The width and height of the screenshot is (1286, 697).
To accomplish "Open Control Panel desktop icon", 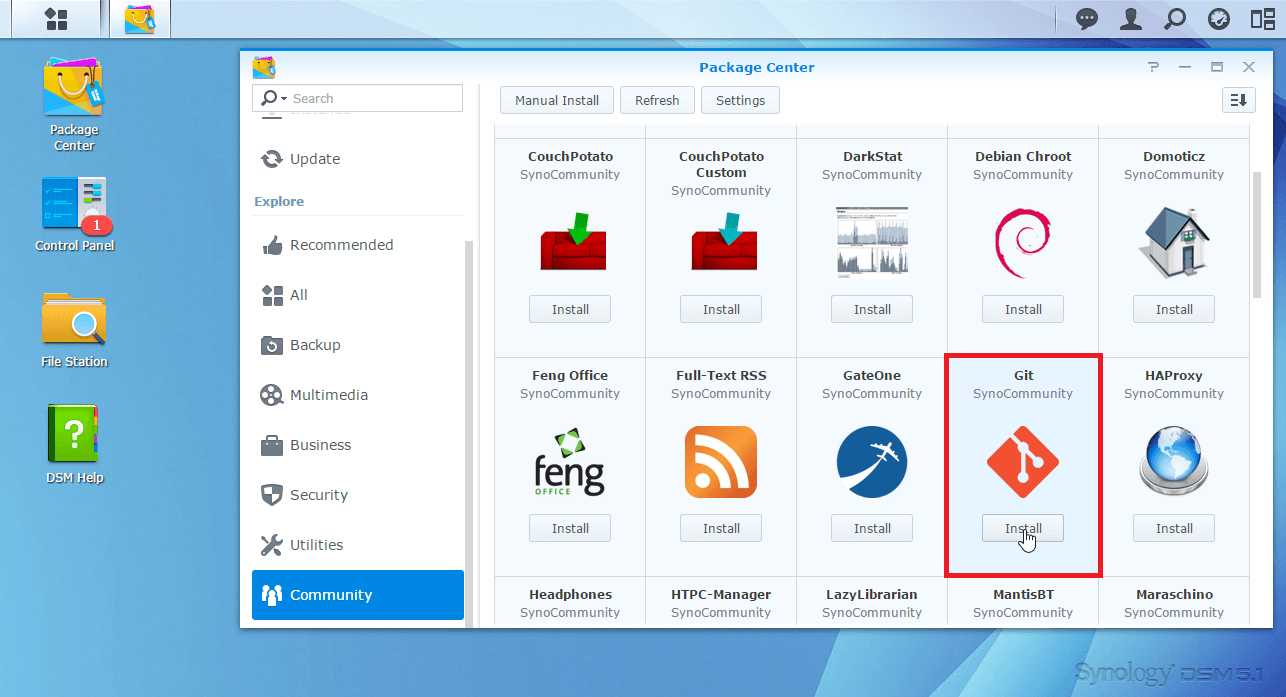I will 74,213.
